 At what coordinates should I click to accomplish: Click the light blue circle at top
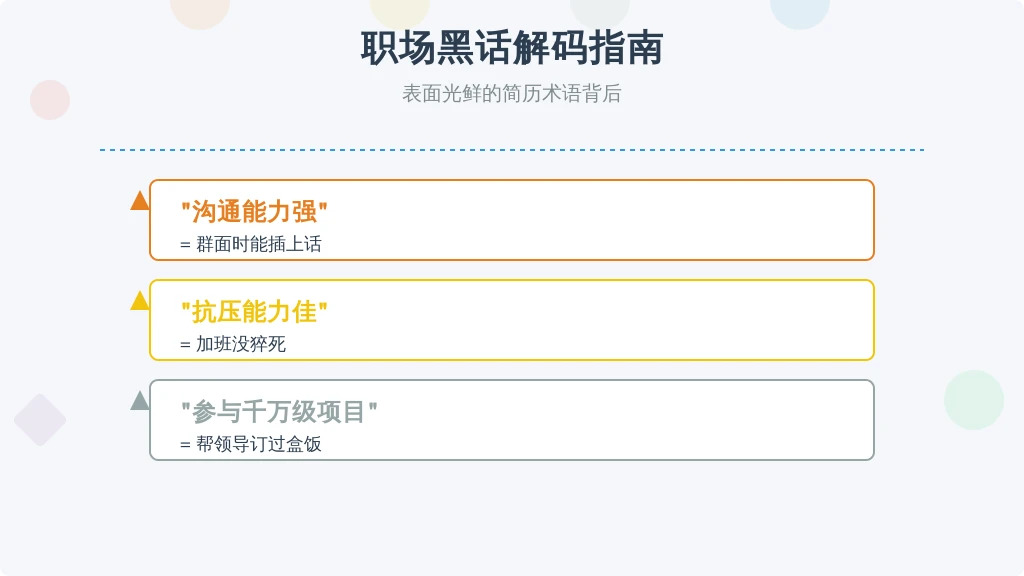click(799, 10)
